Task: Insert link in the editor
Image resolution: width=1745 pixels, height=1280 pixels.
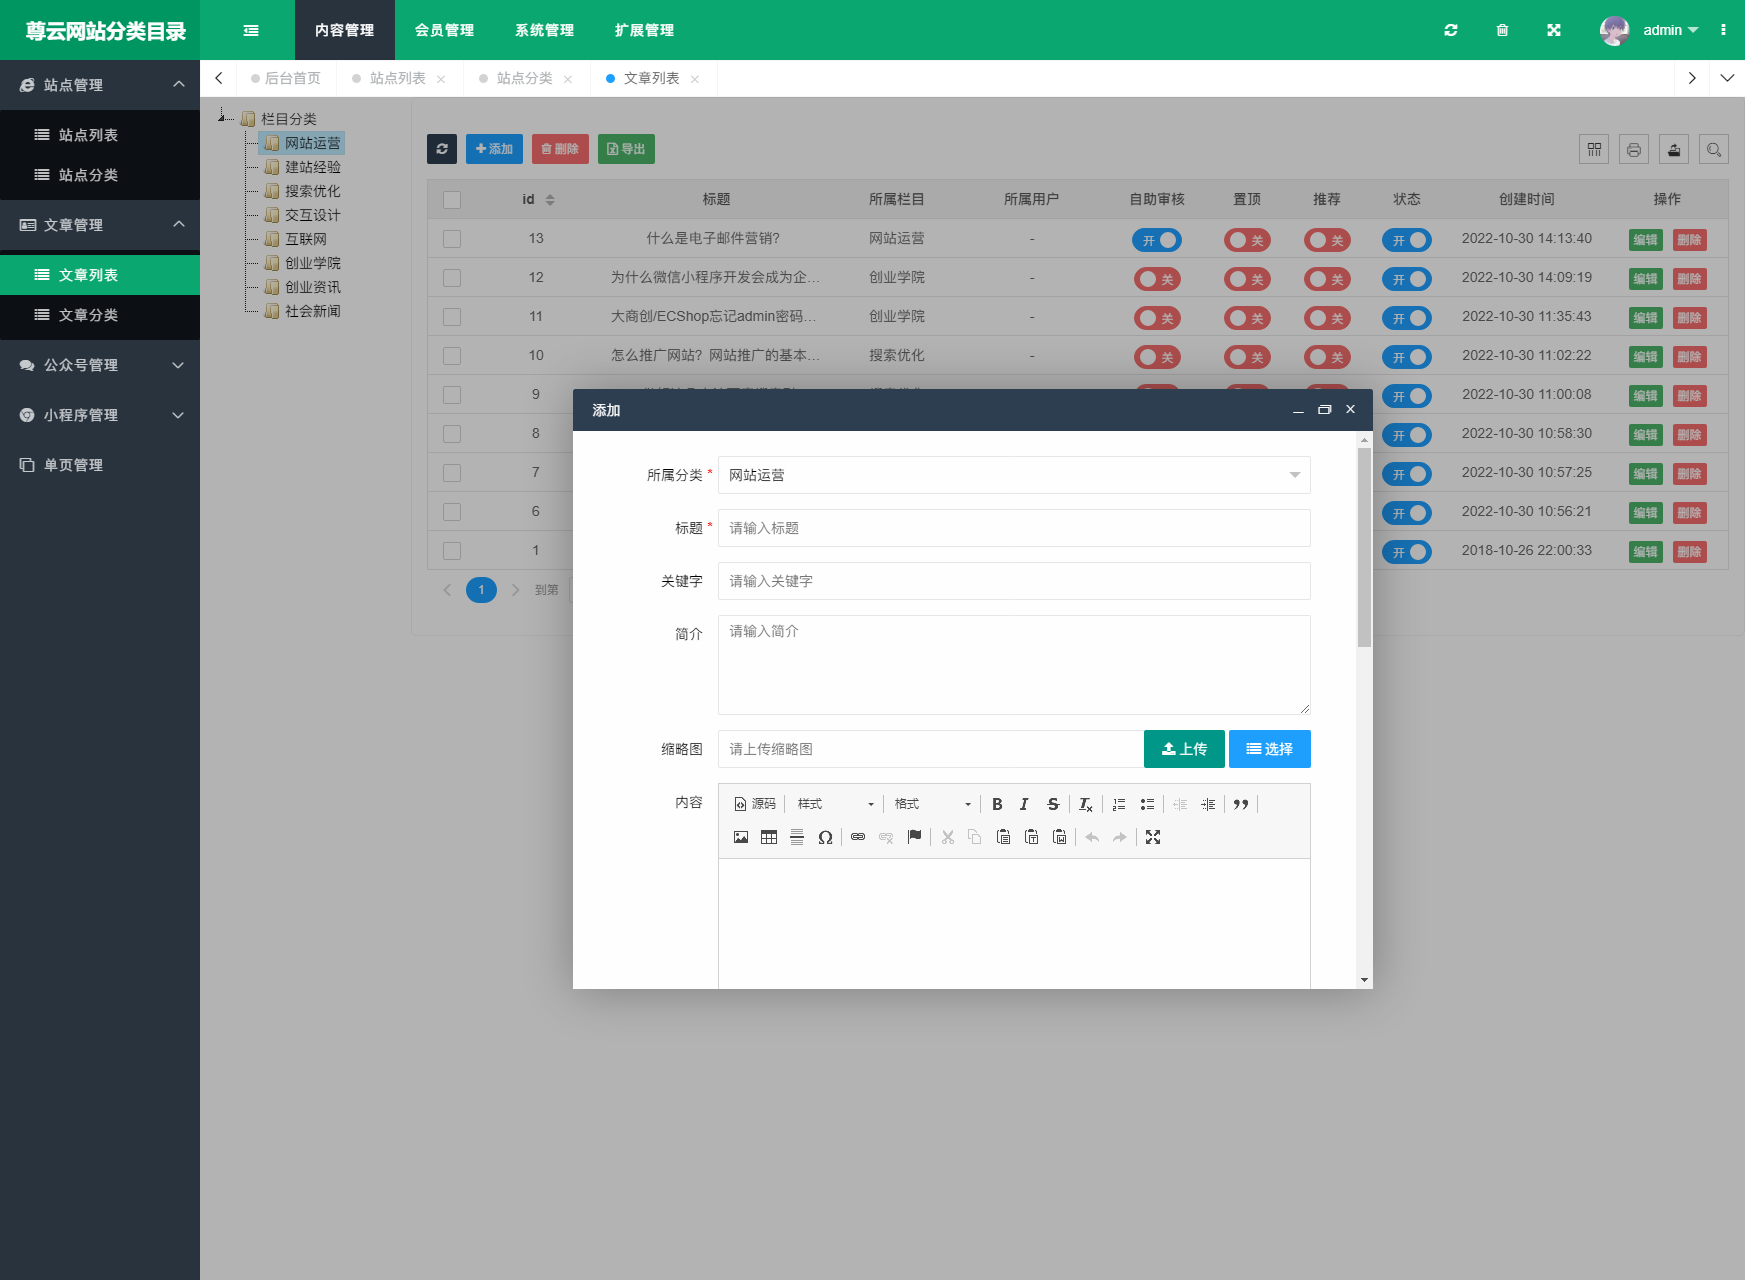Action: pos(858,837)
